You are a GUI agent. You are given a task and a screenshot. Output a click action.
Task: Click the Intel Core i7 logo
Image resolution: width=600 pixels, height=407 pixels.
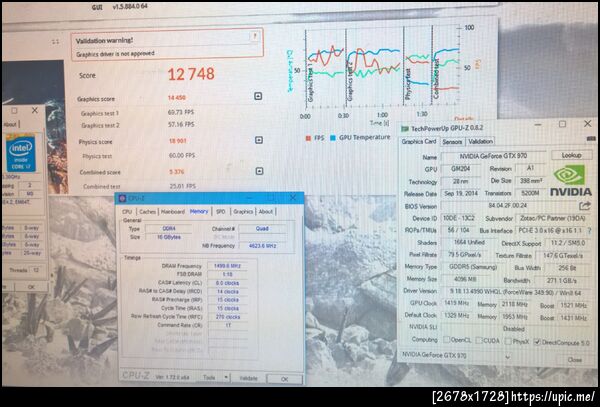(21, 153)
